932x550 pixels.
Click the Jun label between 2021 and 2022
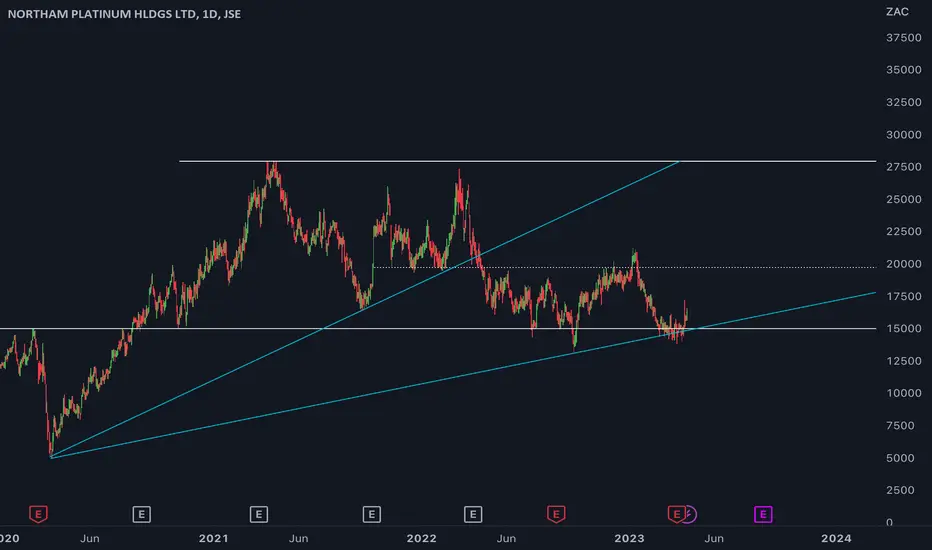pyautogui.click(x=298, y=538)
